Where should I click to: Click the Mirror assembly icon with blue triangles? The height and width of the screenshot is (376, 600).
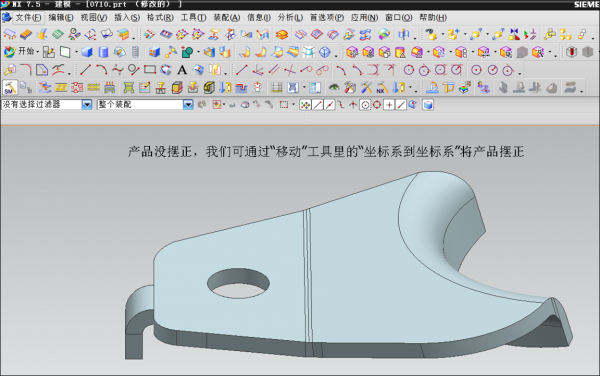(514, 34)
